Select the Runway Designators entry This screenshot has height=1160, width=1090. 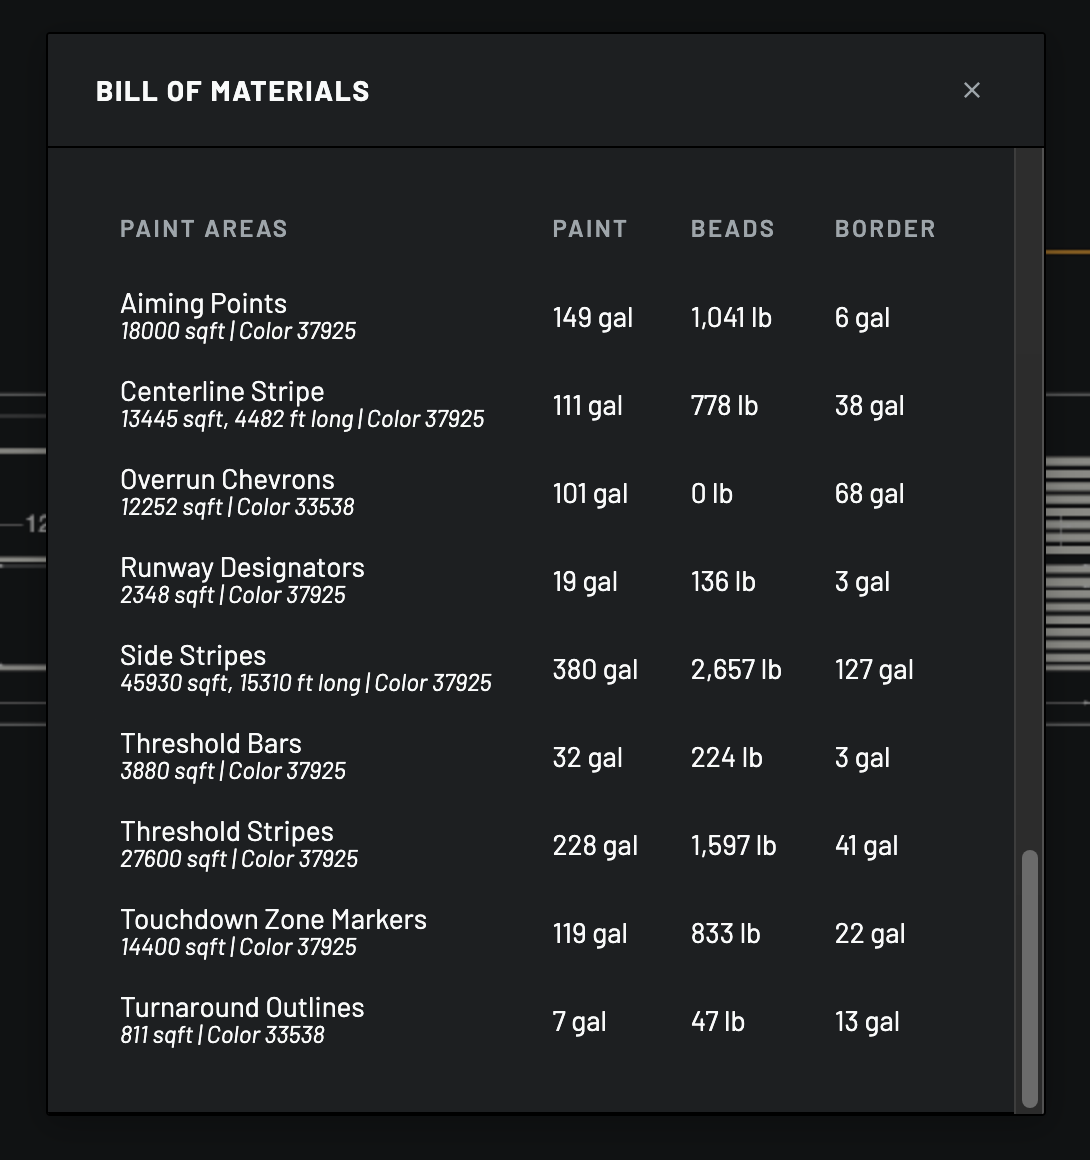coord(243,568)
